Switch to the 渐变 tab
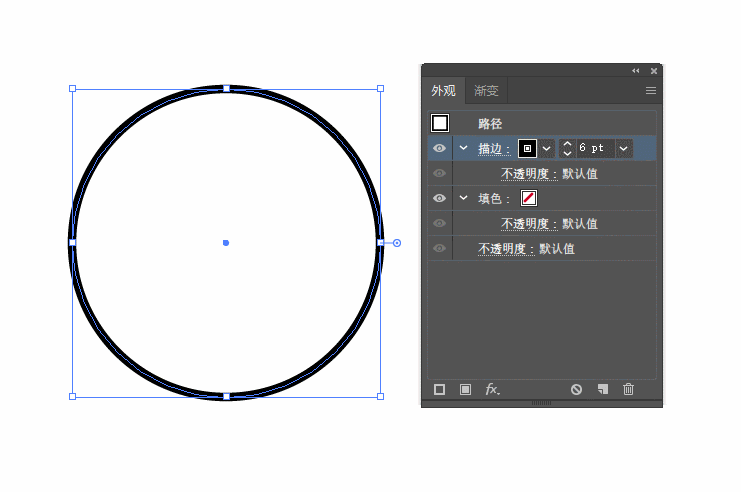741x492 pixels. pos(486,91)
